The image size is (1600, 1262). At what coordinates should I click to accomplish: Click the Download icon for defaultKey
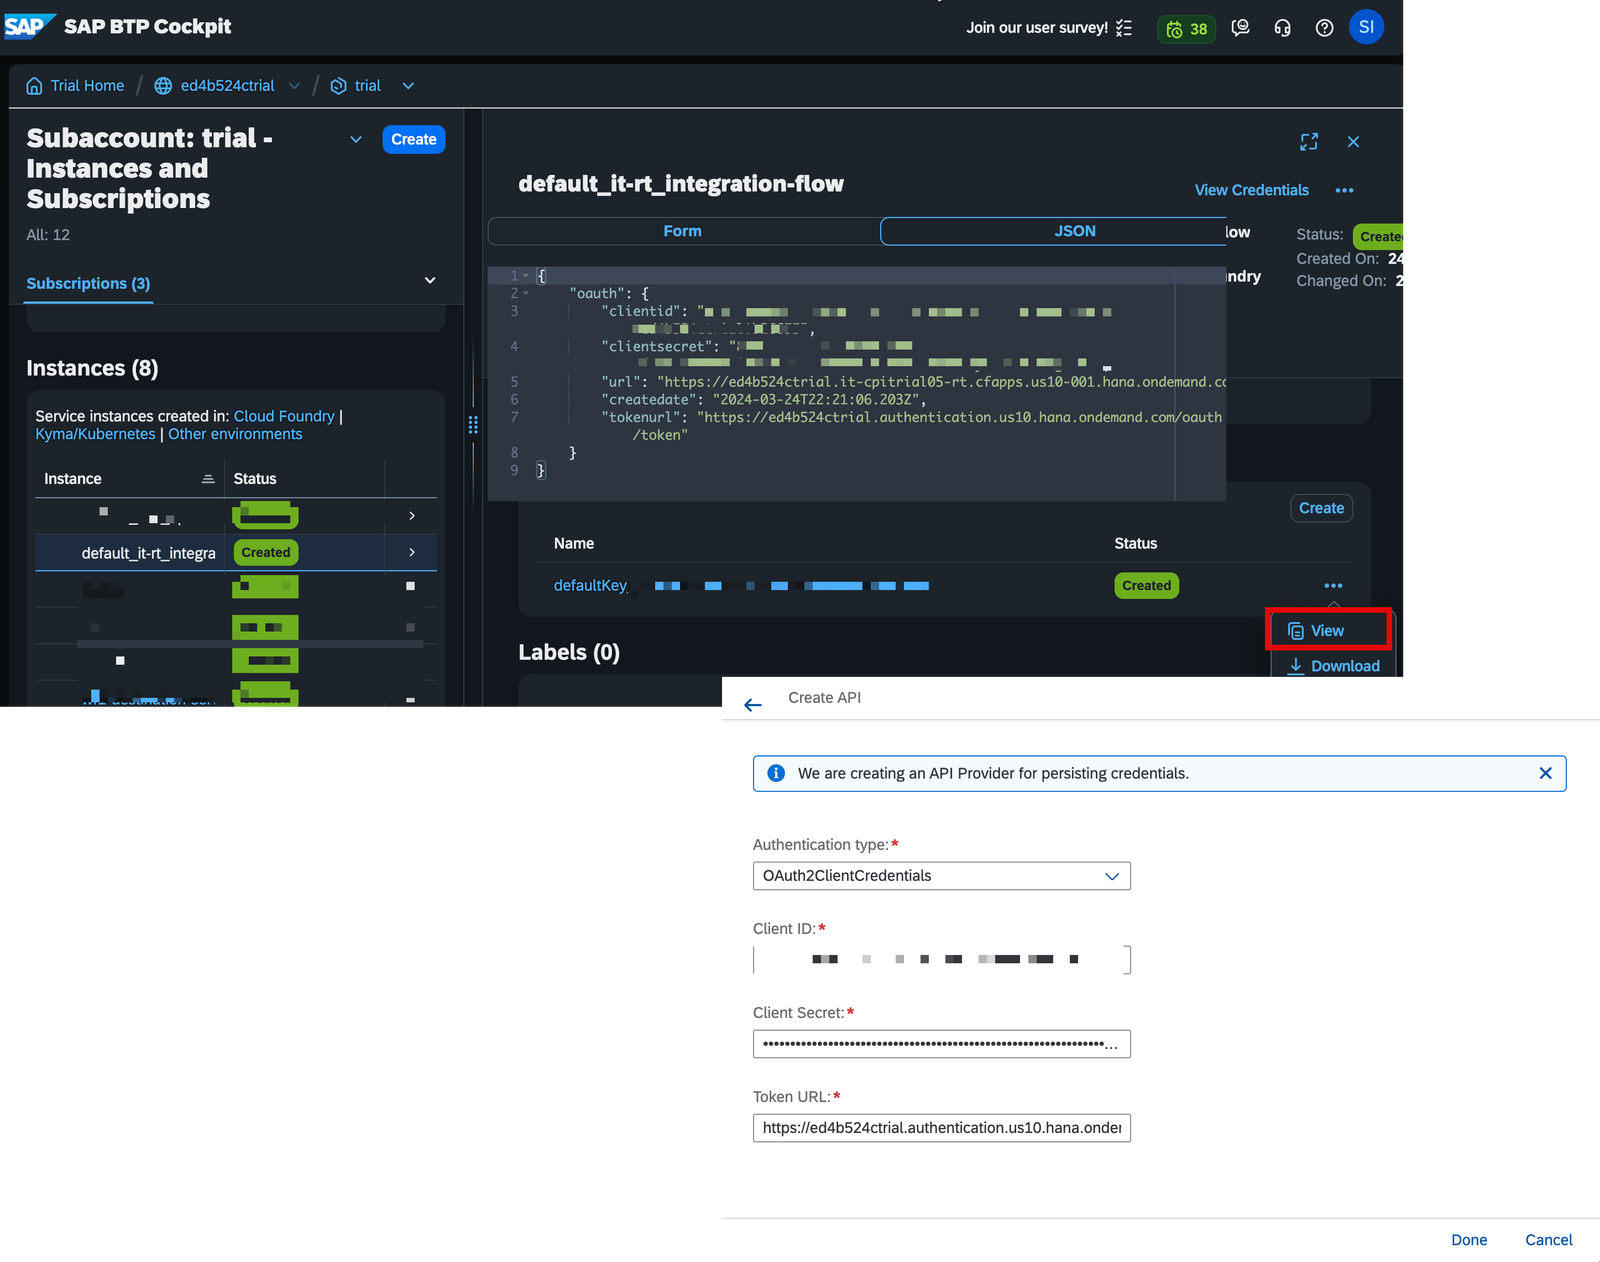[1294, 666]
